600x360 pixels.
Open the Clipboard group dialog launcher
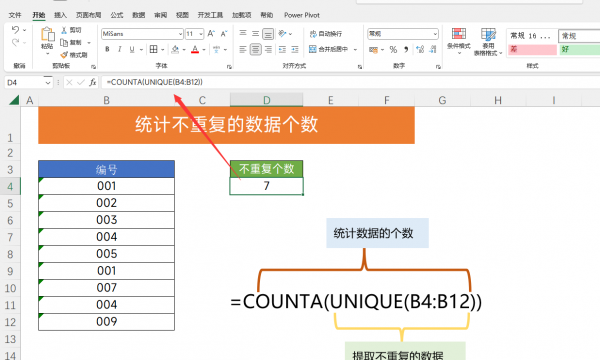click(93, 67)
